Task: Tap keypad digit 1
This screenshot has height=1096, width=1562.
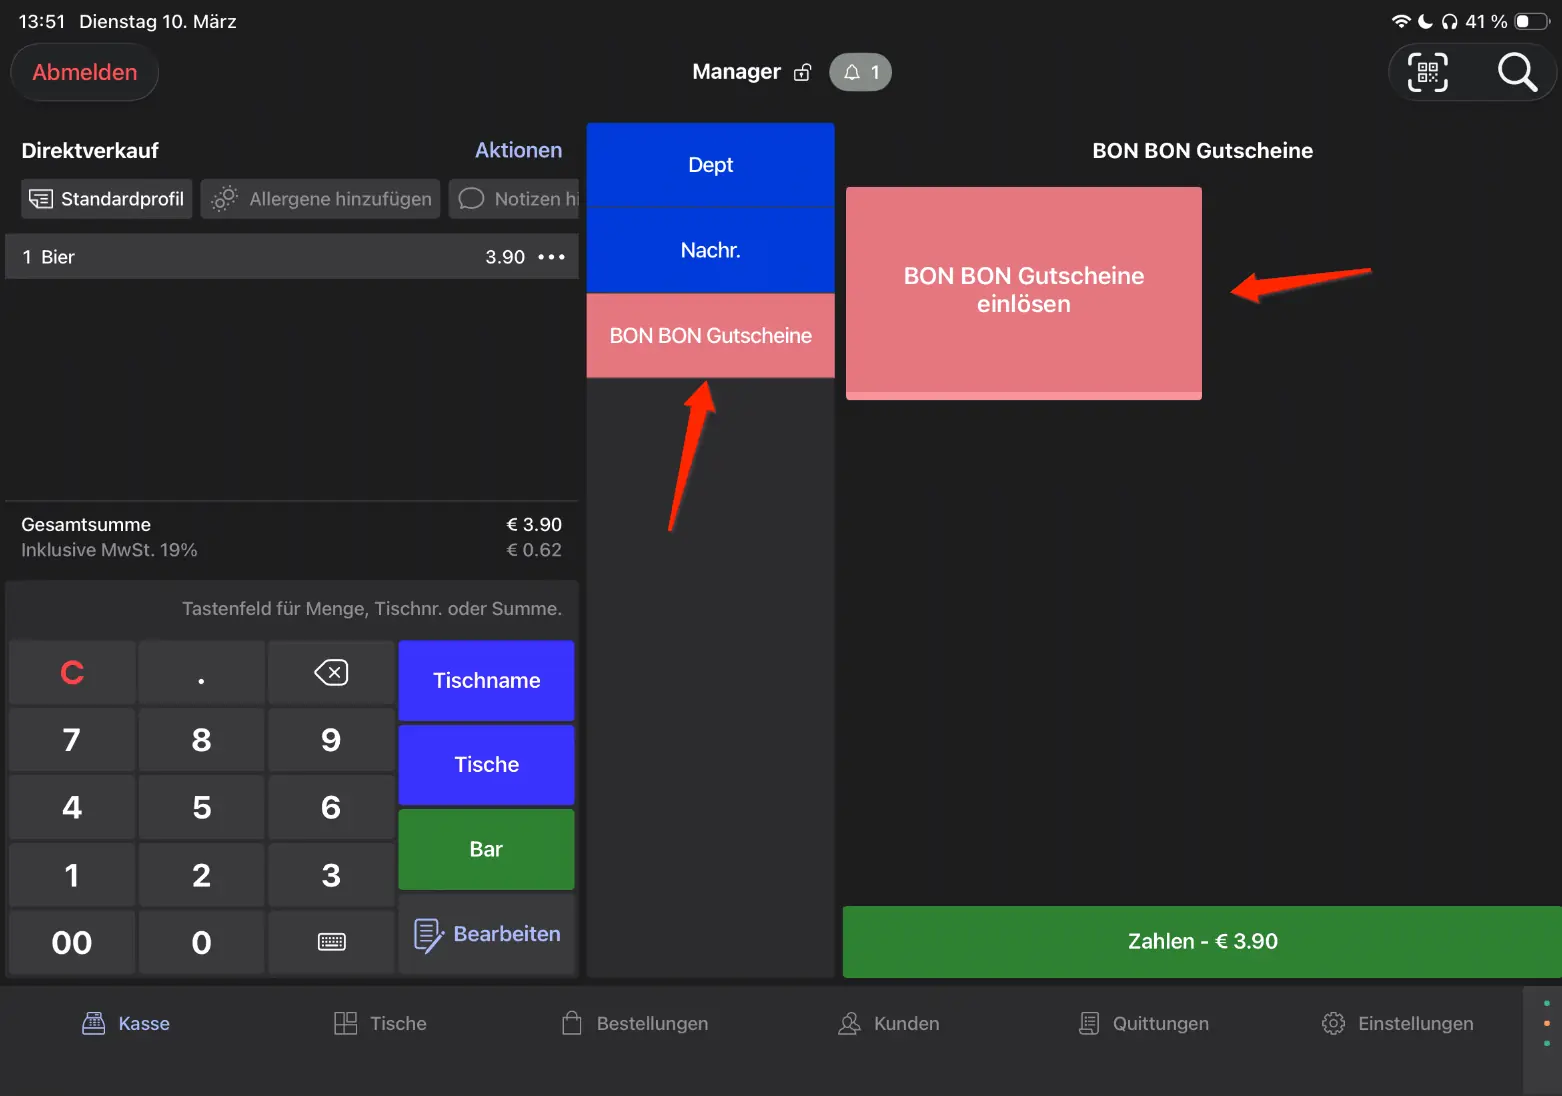Action: (x=72, y=875)
